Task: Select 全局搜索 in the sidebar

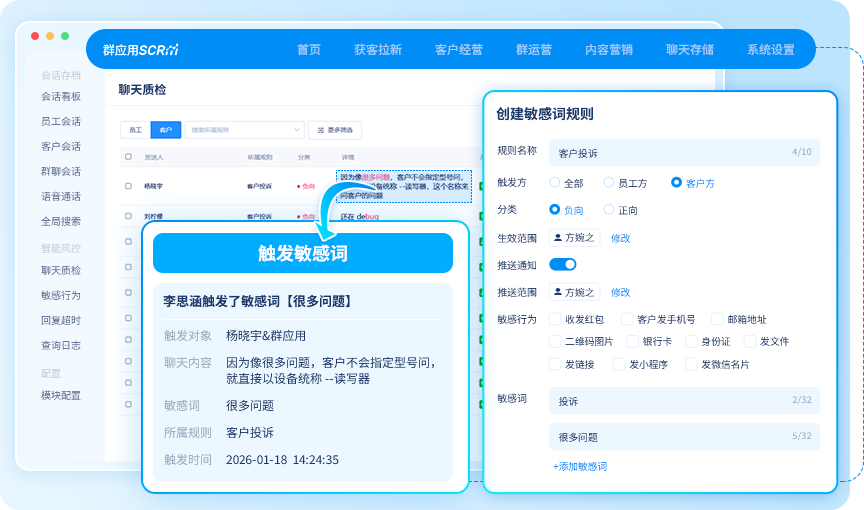Action: [61, 221]
